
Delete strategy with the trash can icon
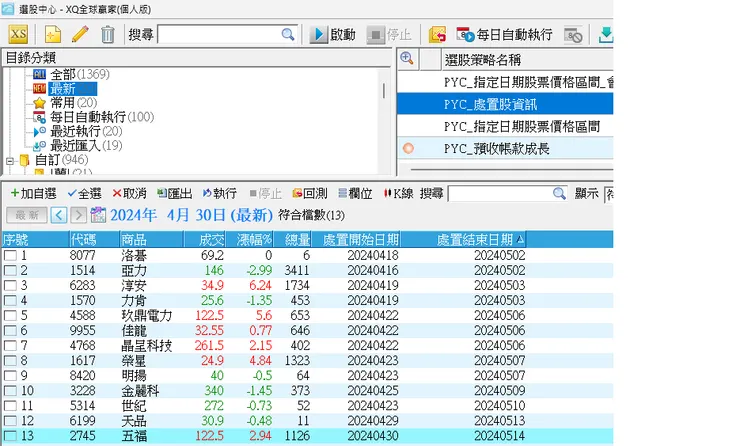click(x=108, y=34)
